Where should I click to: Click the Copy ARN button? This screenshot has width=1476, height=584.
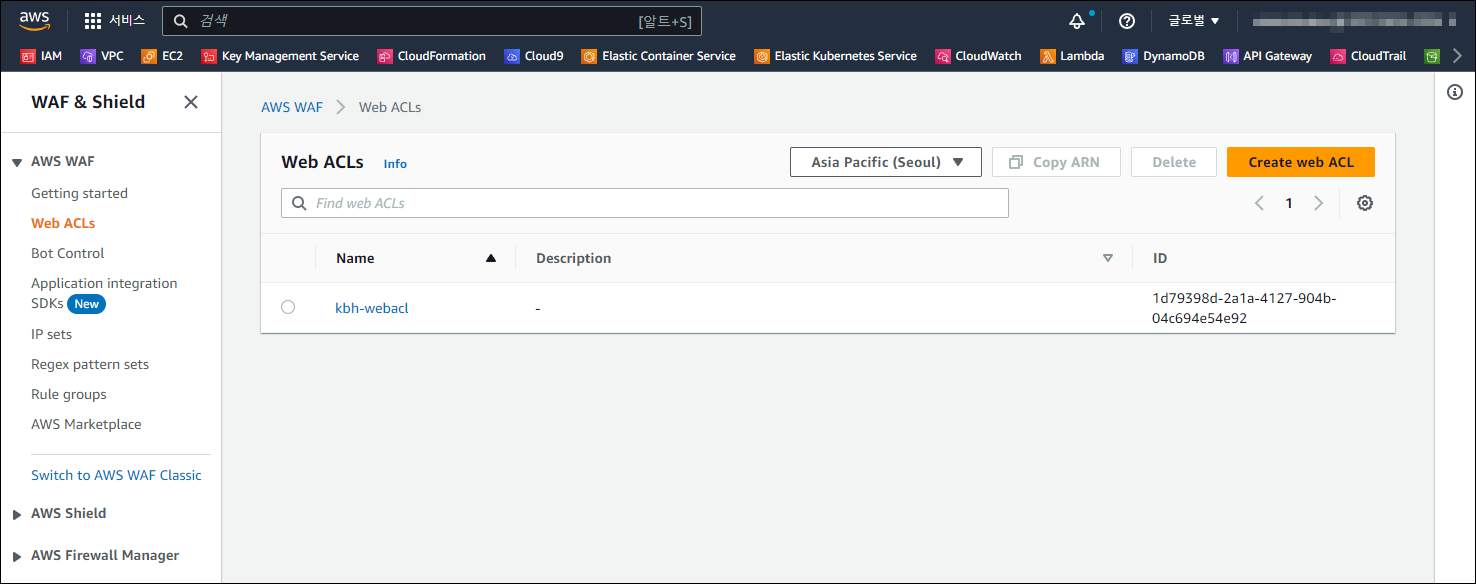[1056, 162]
